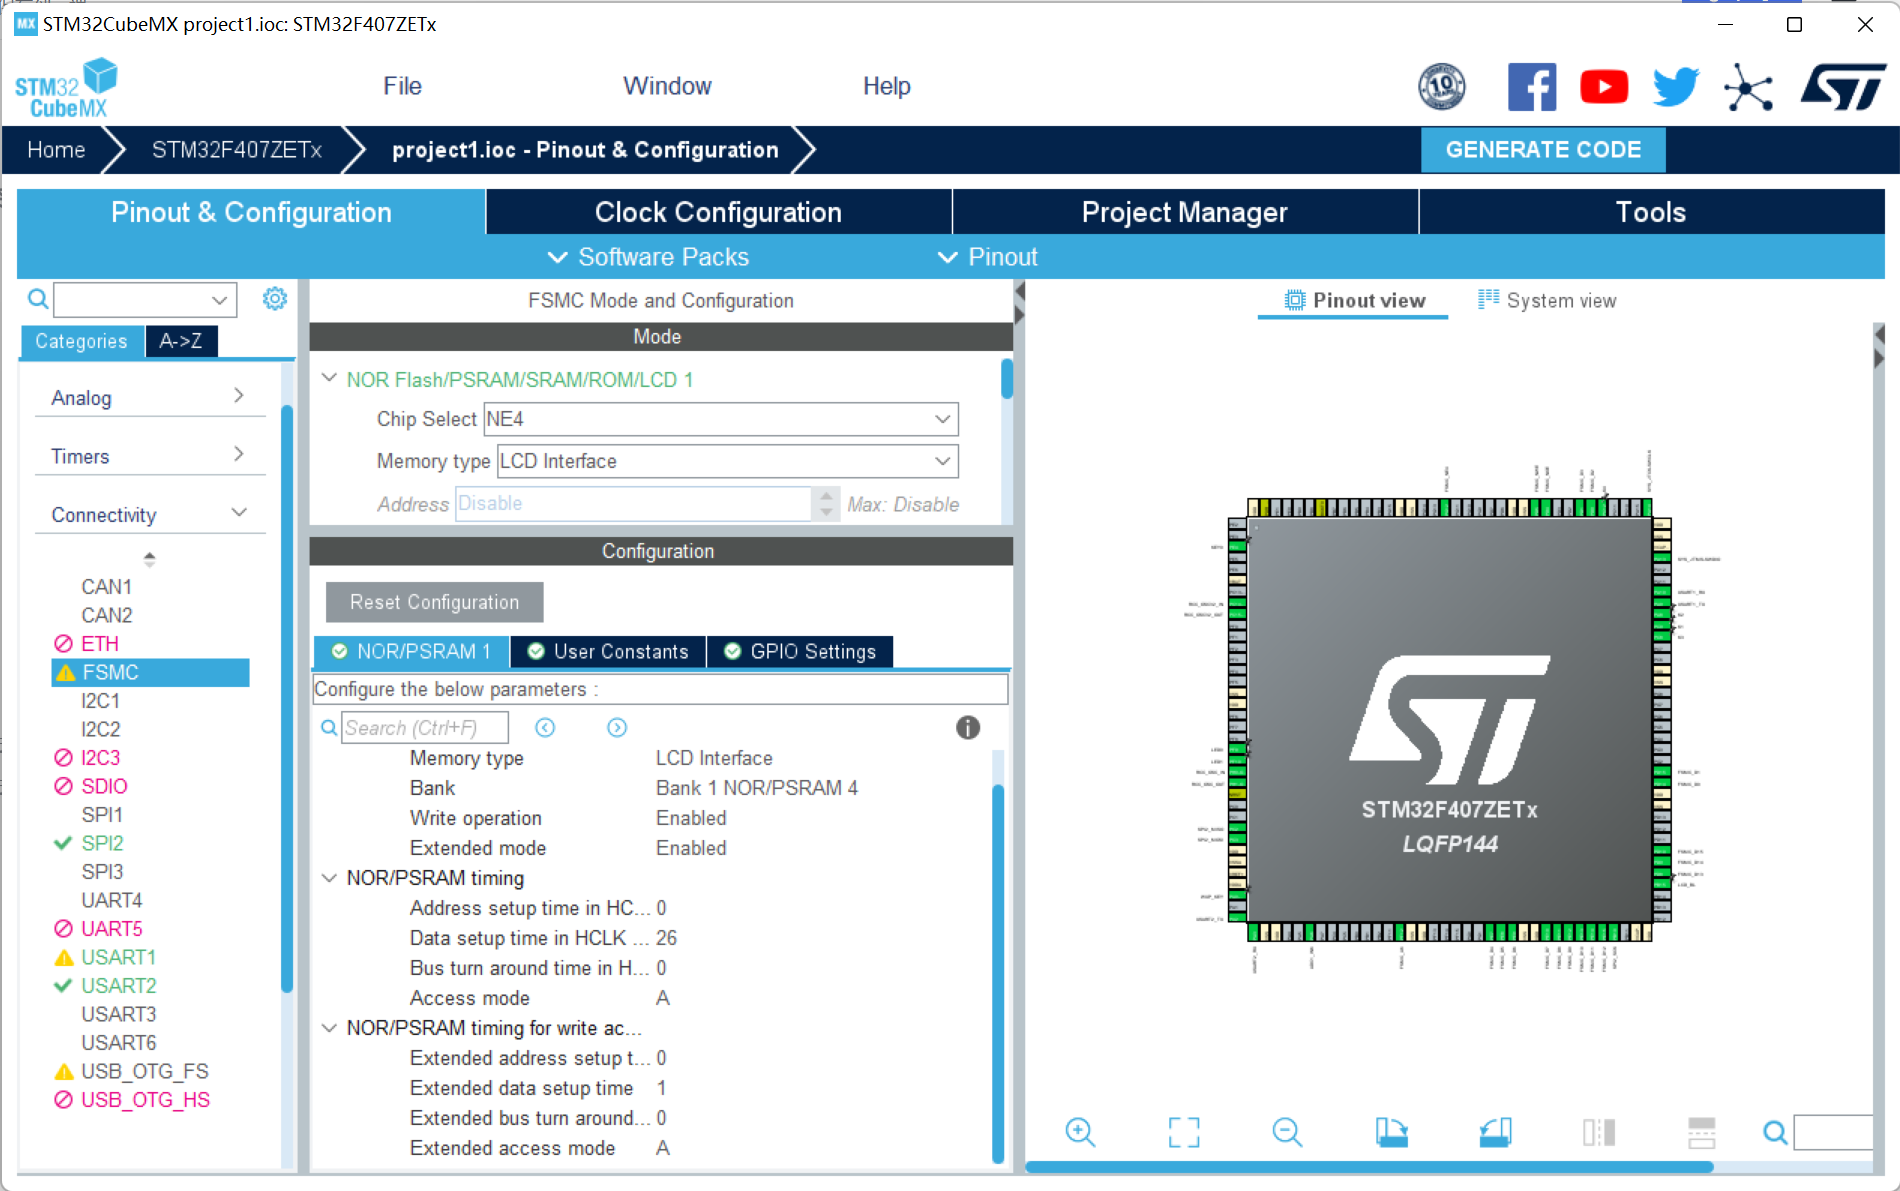
Task: Switch to System view
Action: [x=1547, y=300]
